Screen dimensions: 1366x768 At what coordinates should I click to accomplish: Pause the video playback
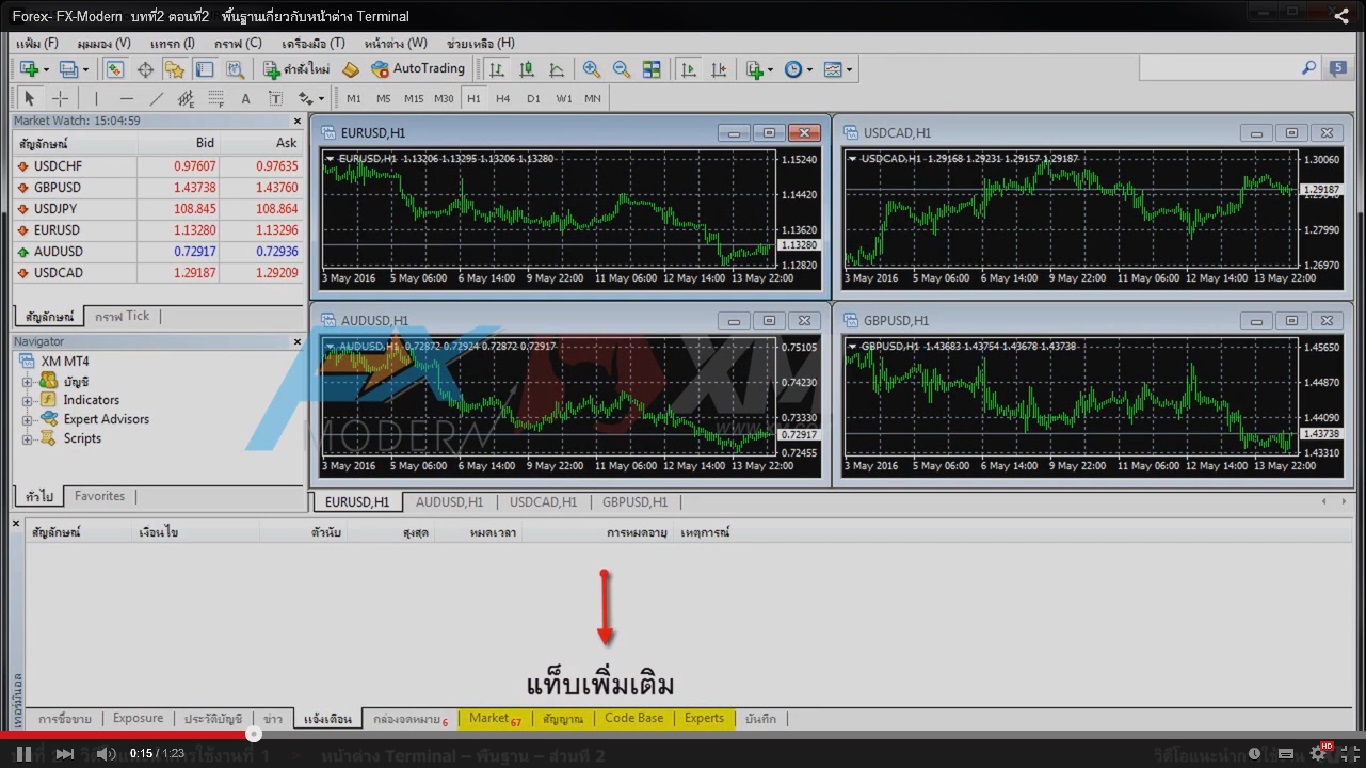pos(24,753)
